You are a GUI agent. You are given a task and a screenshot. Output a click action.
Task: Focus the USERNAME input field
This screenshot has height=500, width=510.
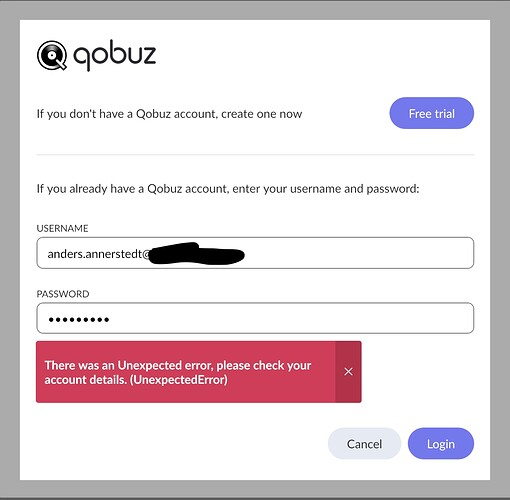coord(255,253)
